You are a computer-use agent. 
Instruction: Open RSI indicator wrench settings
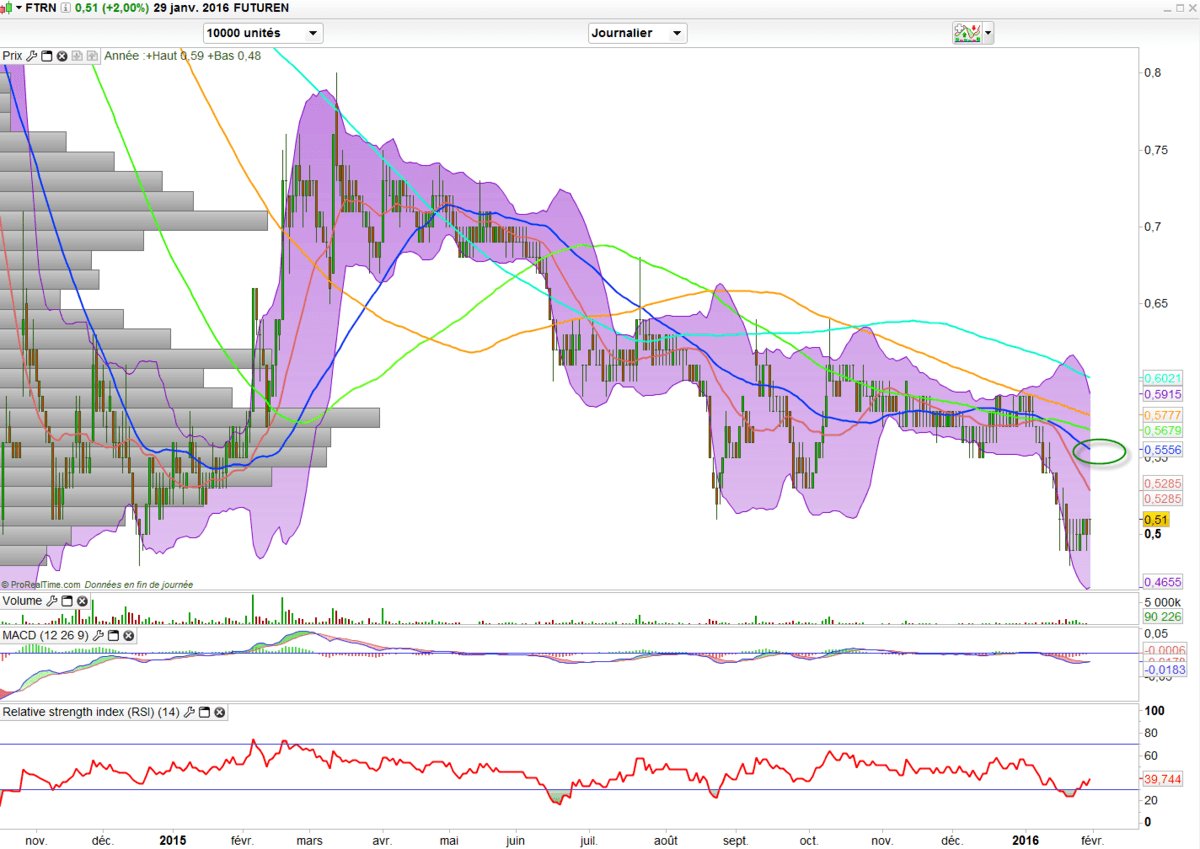point(189,712)
